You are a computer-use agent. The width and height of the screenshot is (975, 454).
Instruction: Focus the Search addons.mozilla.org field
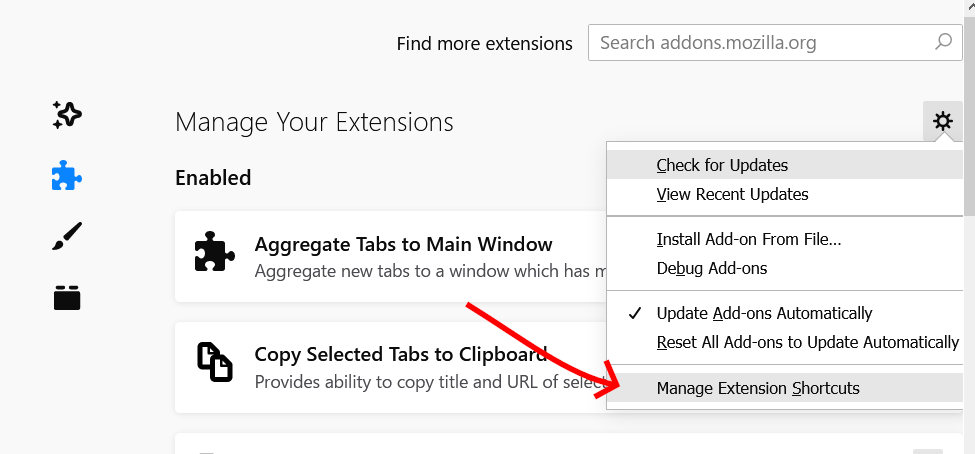(x=775, y=43)
